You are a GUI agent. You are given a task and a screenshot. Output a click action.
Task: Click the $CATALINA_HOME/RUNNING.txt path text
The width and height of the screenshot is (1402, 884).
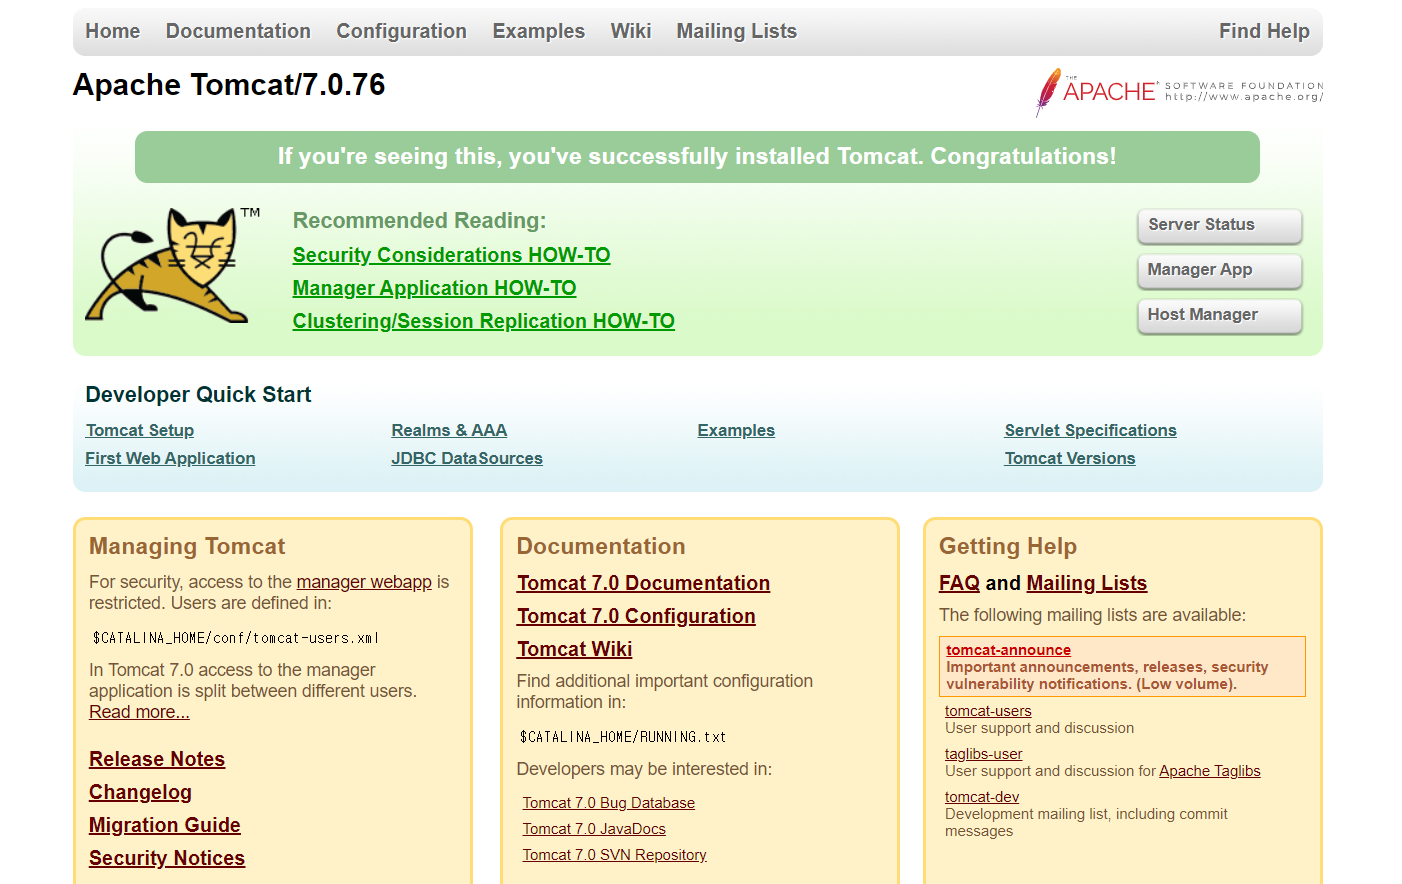[x=622, y=737]
